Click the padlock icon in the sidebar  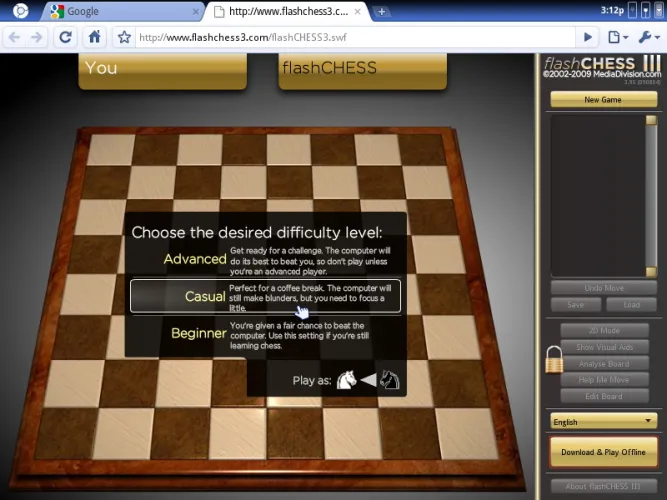554,360
